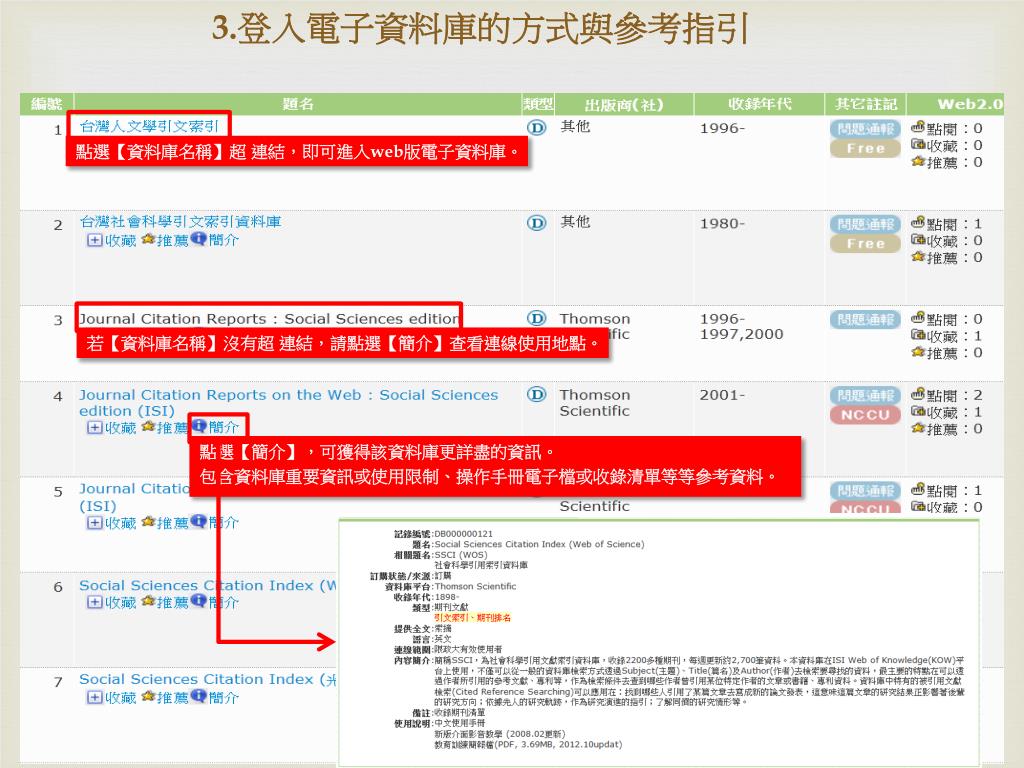Click the Web2.0 收藏 icon in row 1

point(918,146)
